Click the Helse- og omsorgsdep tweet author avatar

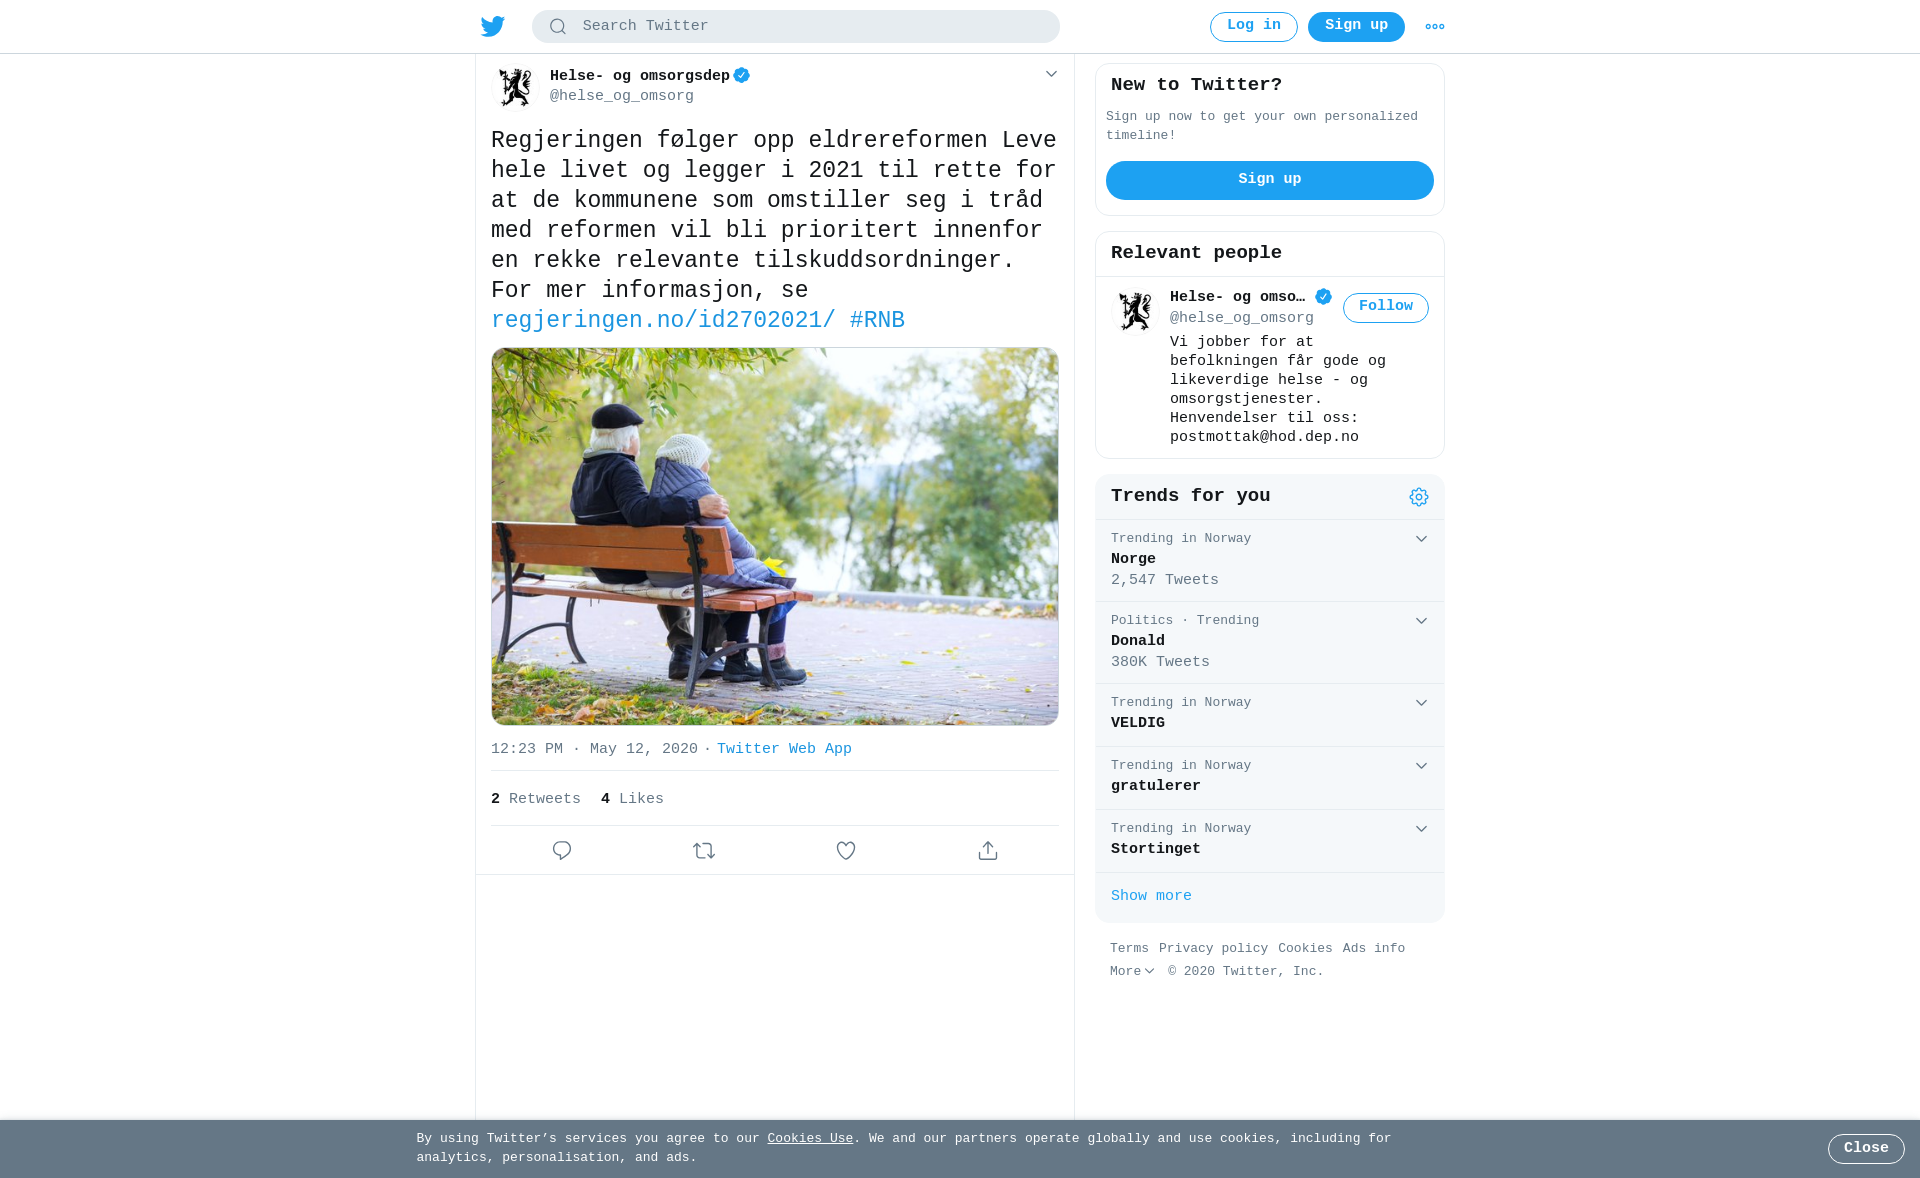(515, 87)
